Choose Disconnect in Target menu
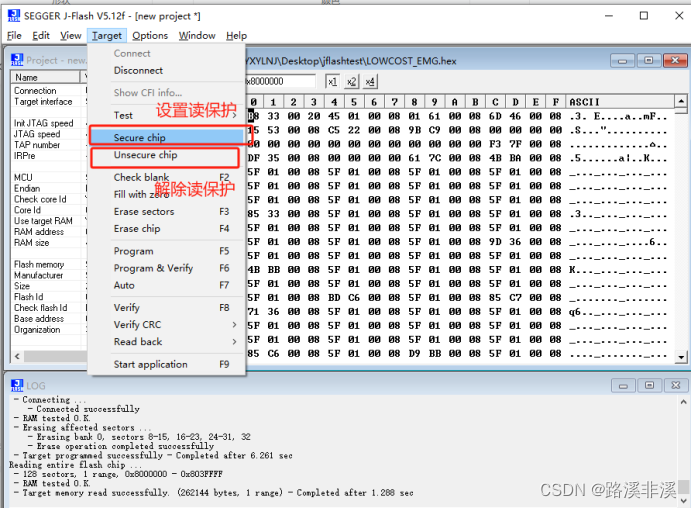 tap(166, 71)
